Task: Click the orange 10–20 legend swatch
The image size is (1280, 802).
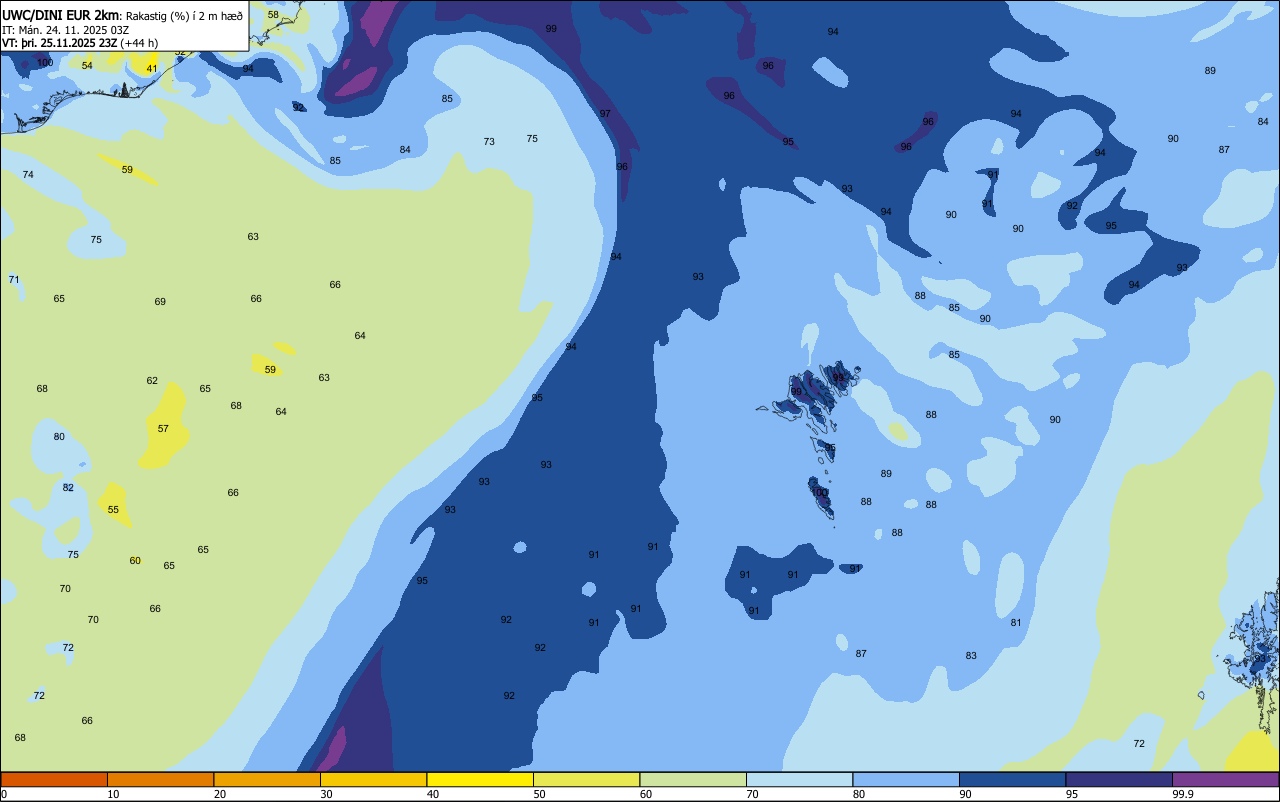Action: click(x=160, y=779)
